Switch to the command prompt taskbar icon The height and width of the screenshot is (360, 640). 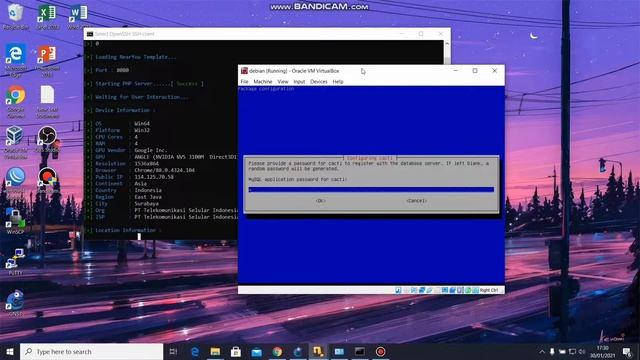coord(360,351)
